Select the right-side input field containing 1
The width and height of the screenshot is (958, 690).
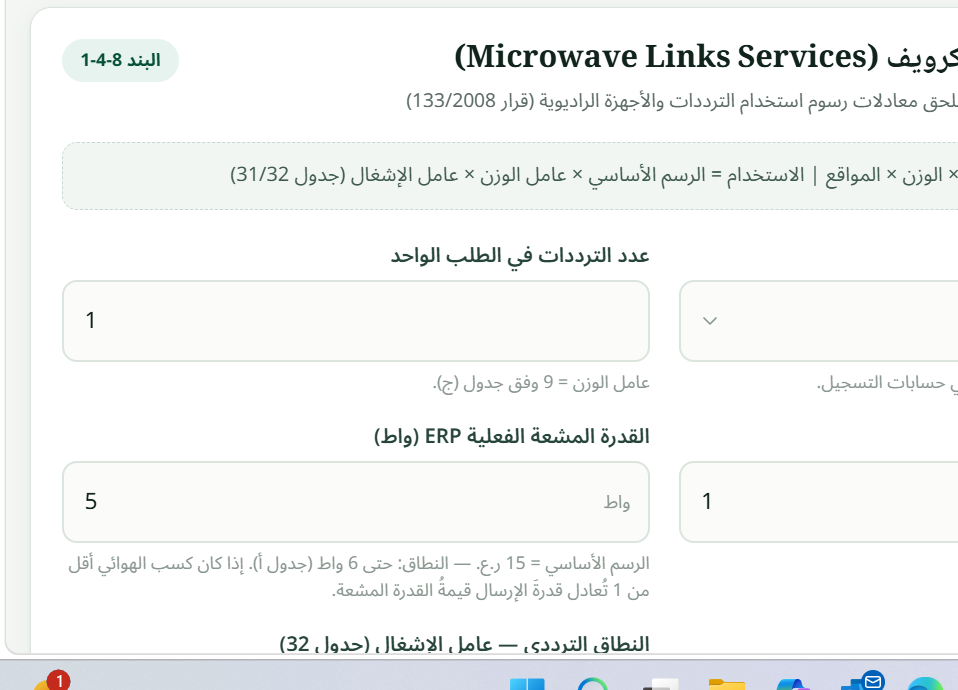819,502
